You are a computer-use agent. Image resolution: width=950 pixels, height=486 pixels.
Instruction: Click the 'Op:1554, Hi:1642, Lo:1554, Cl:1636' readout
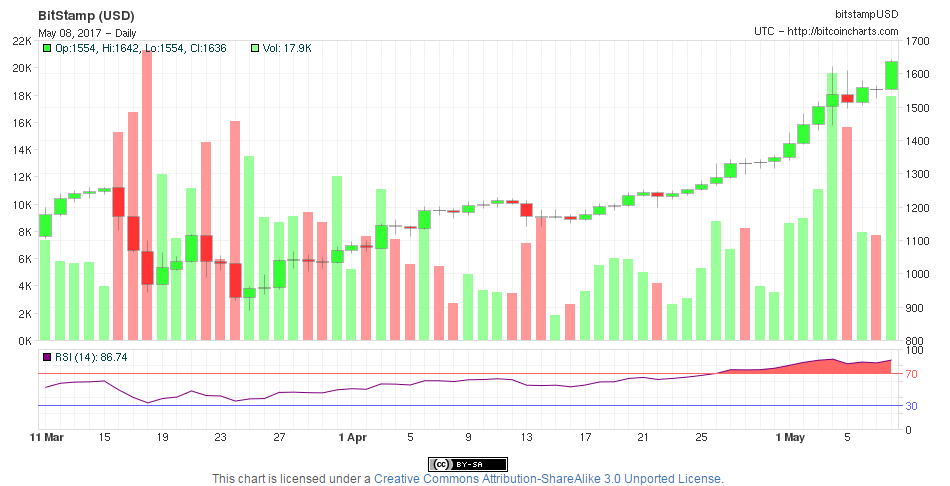(x=141, y=48)
